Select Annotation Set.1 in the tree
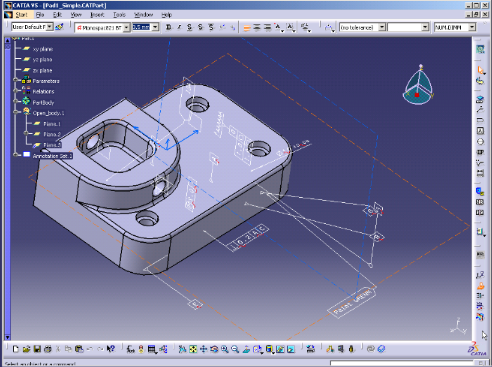This screenshot has width=492, height=367. point(52,156)
